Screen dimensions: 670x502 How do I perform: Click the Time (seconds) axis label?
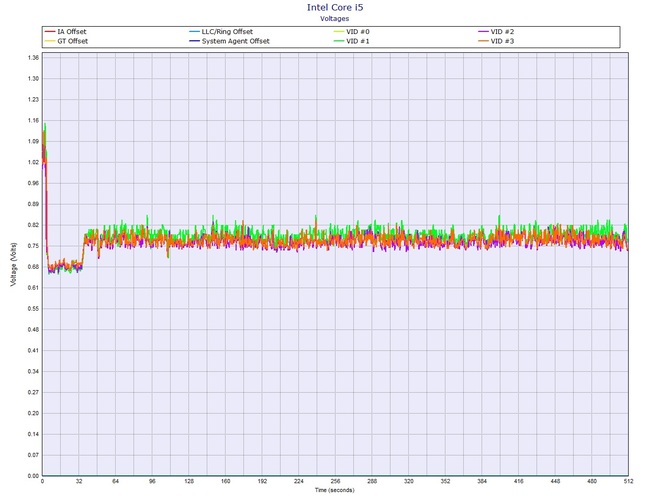(335, 490)
